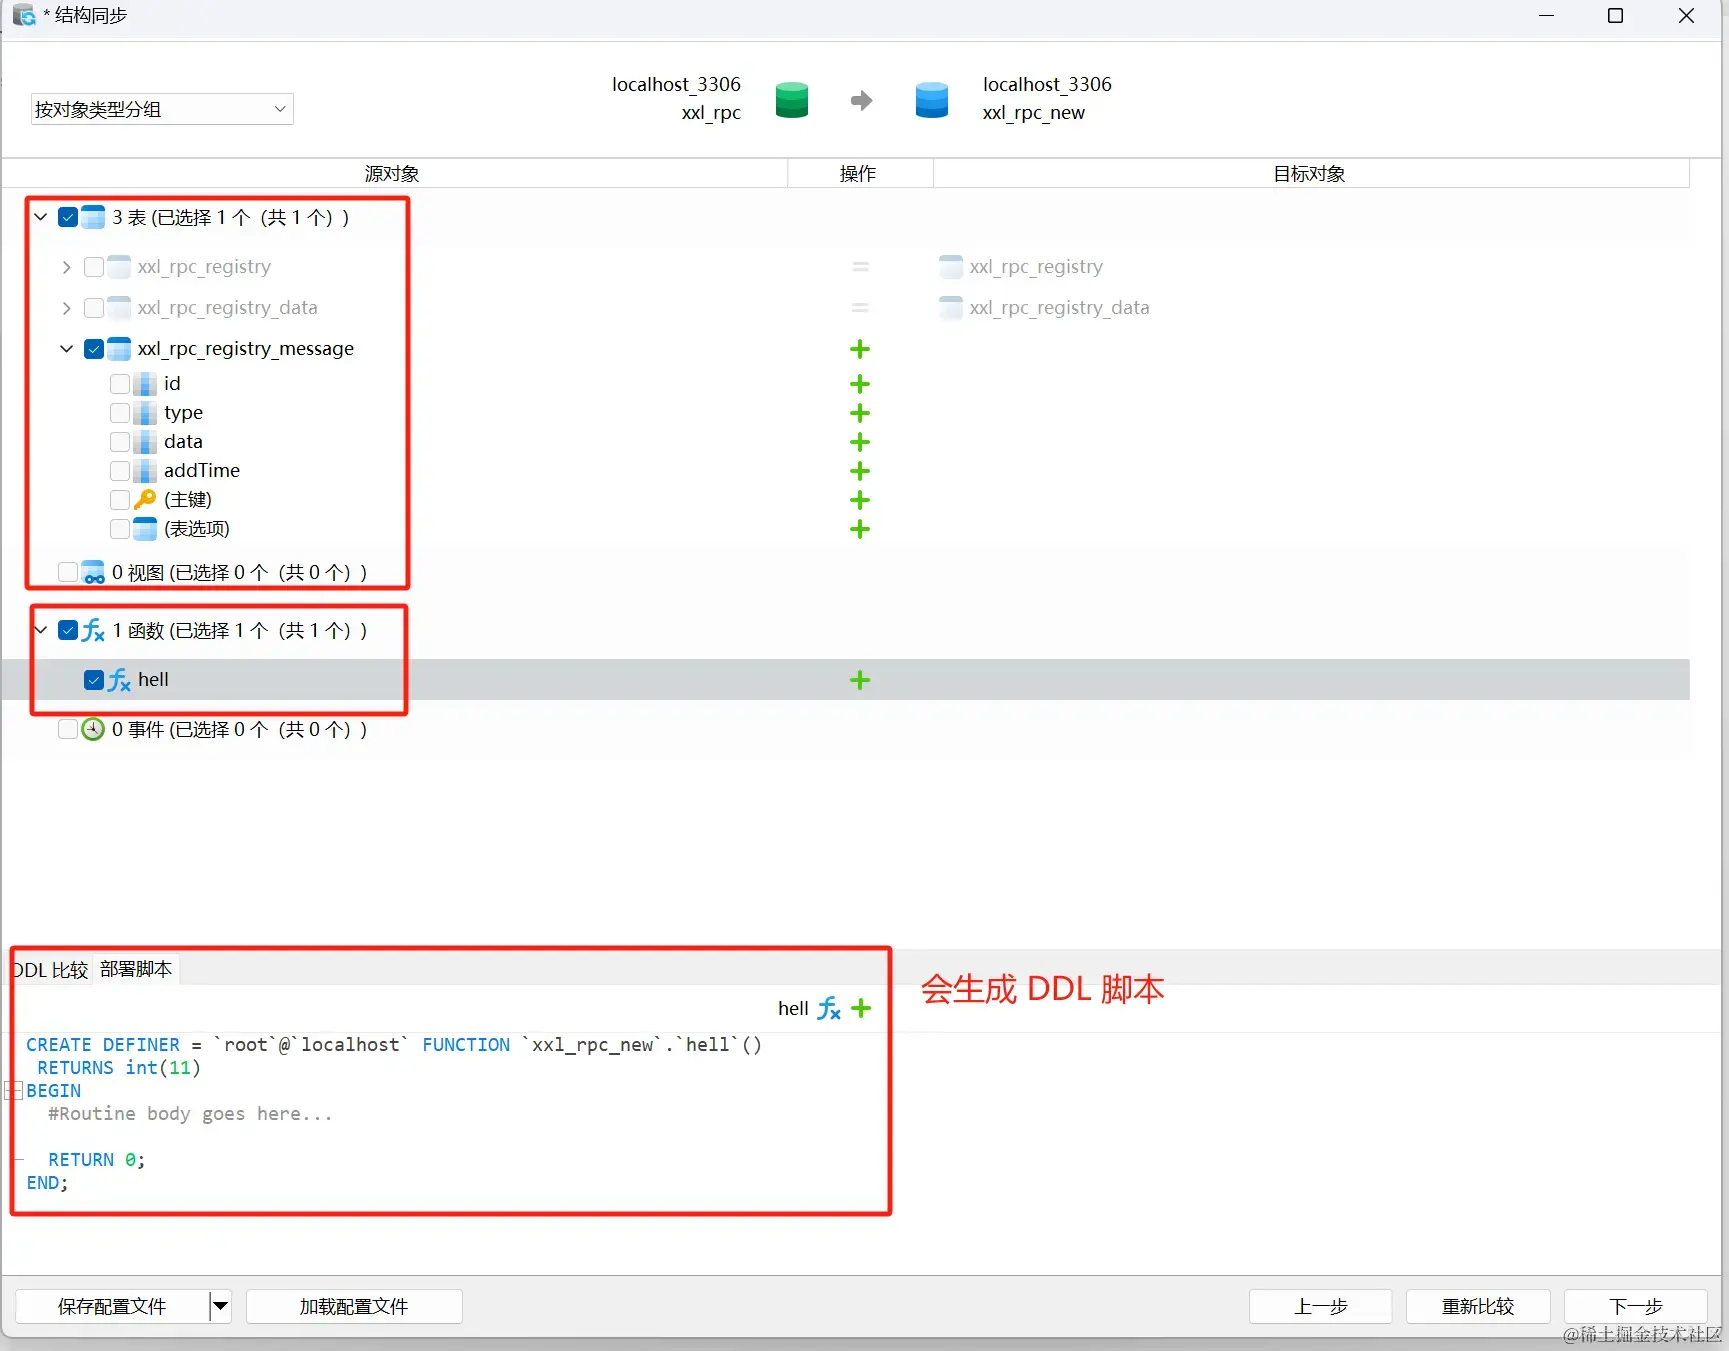
Task: Click the fx icon in the DDL header
Action: point(829,1008)
